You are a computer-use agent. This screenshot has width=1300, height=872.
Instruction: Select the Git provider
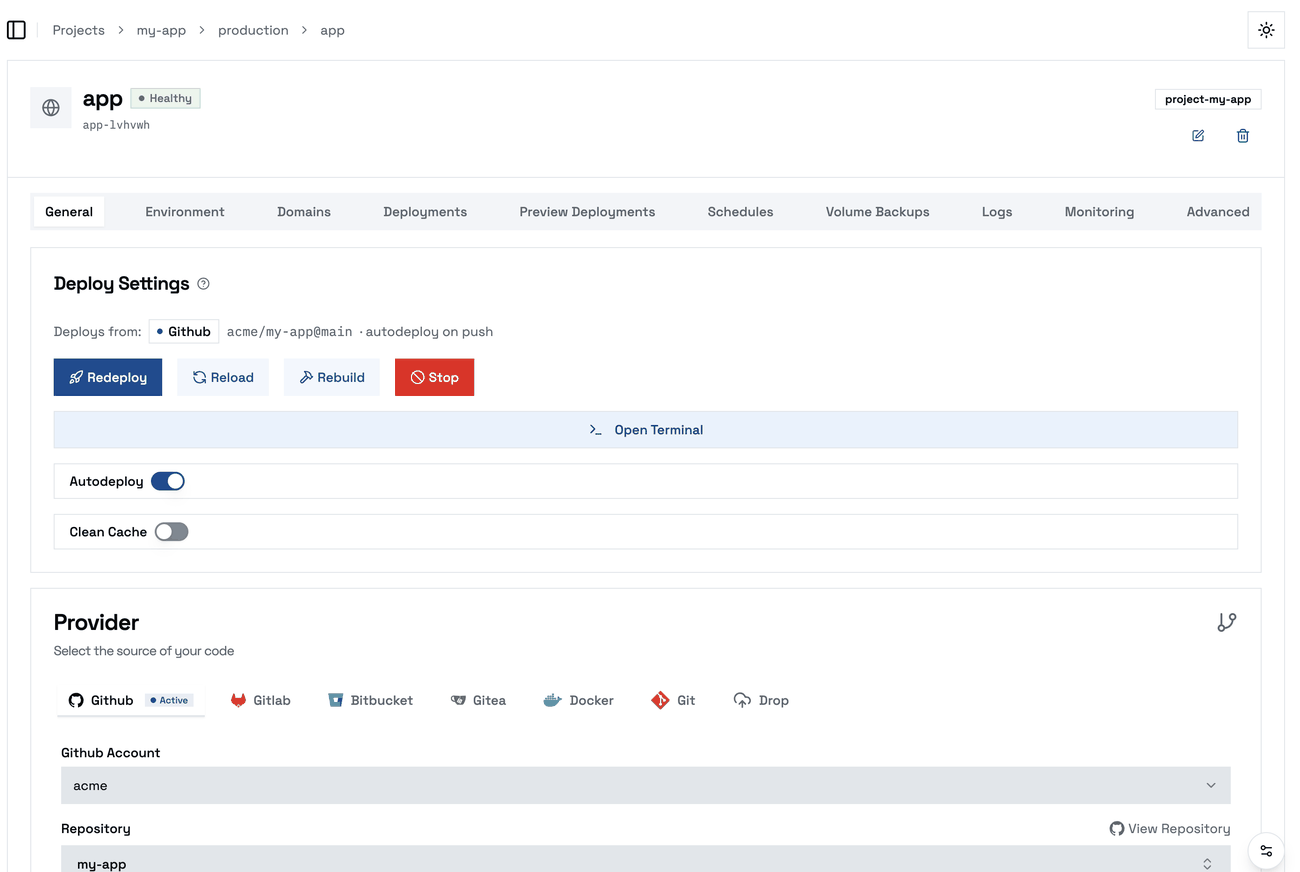(x=673, y=700)
